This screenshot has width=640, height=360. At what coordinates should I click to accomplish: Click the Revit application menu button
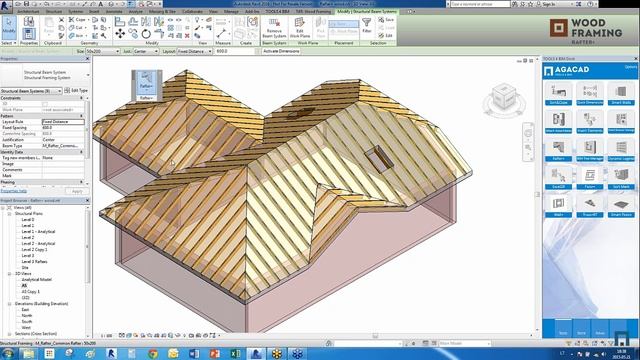point(6,7)
